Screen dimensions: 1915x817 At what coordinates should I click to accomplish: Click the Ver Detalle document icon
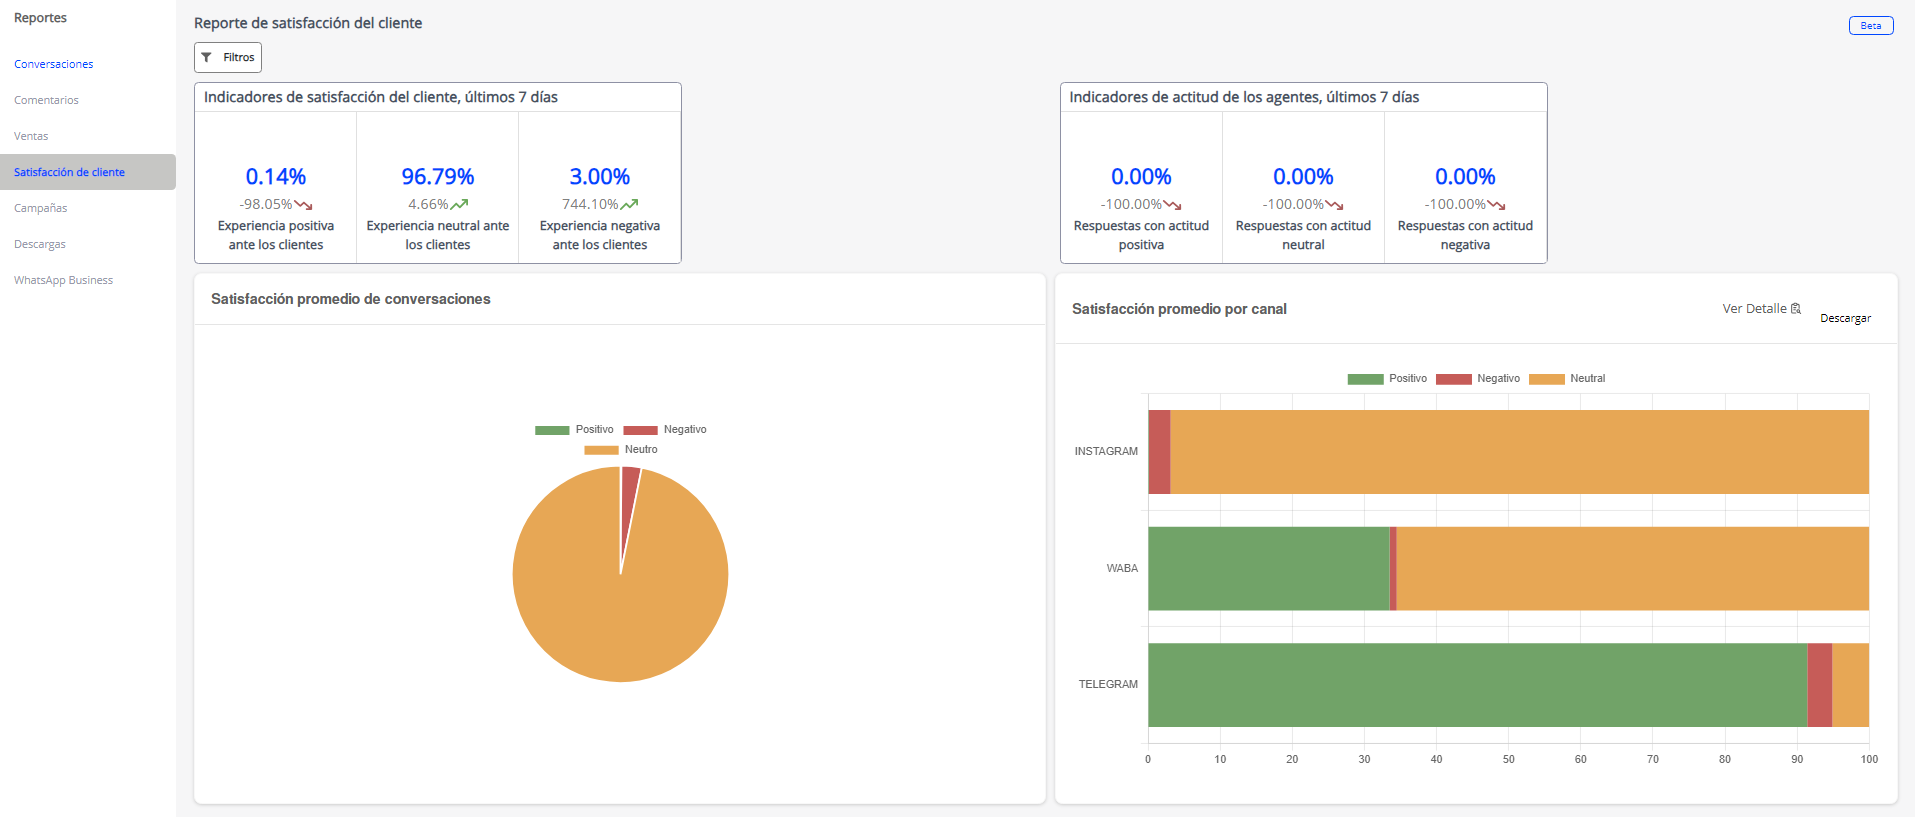1796,309
